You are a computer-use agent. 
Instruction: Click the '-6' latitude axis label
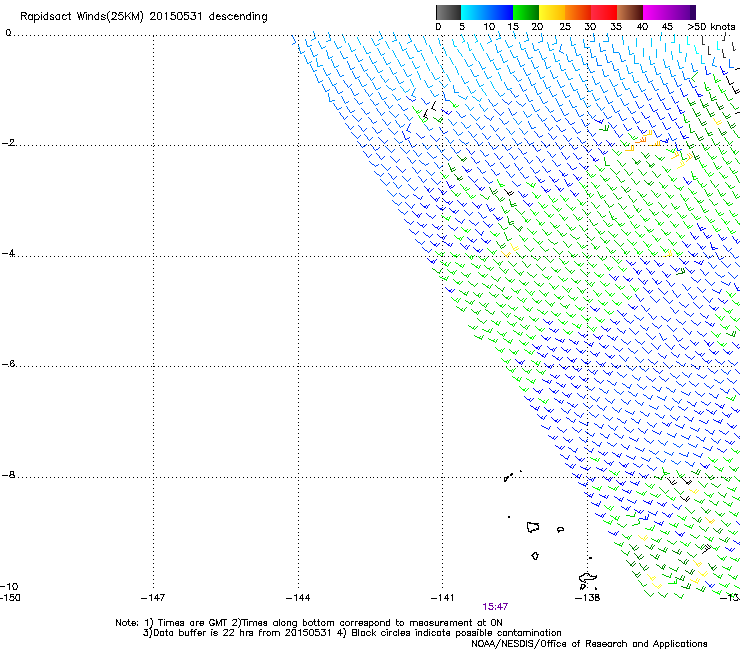(8, 364)
